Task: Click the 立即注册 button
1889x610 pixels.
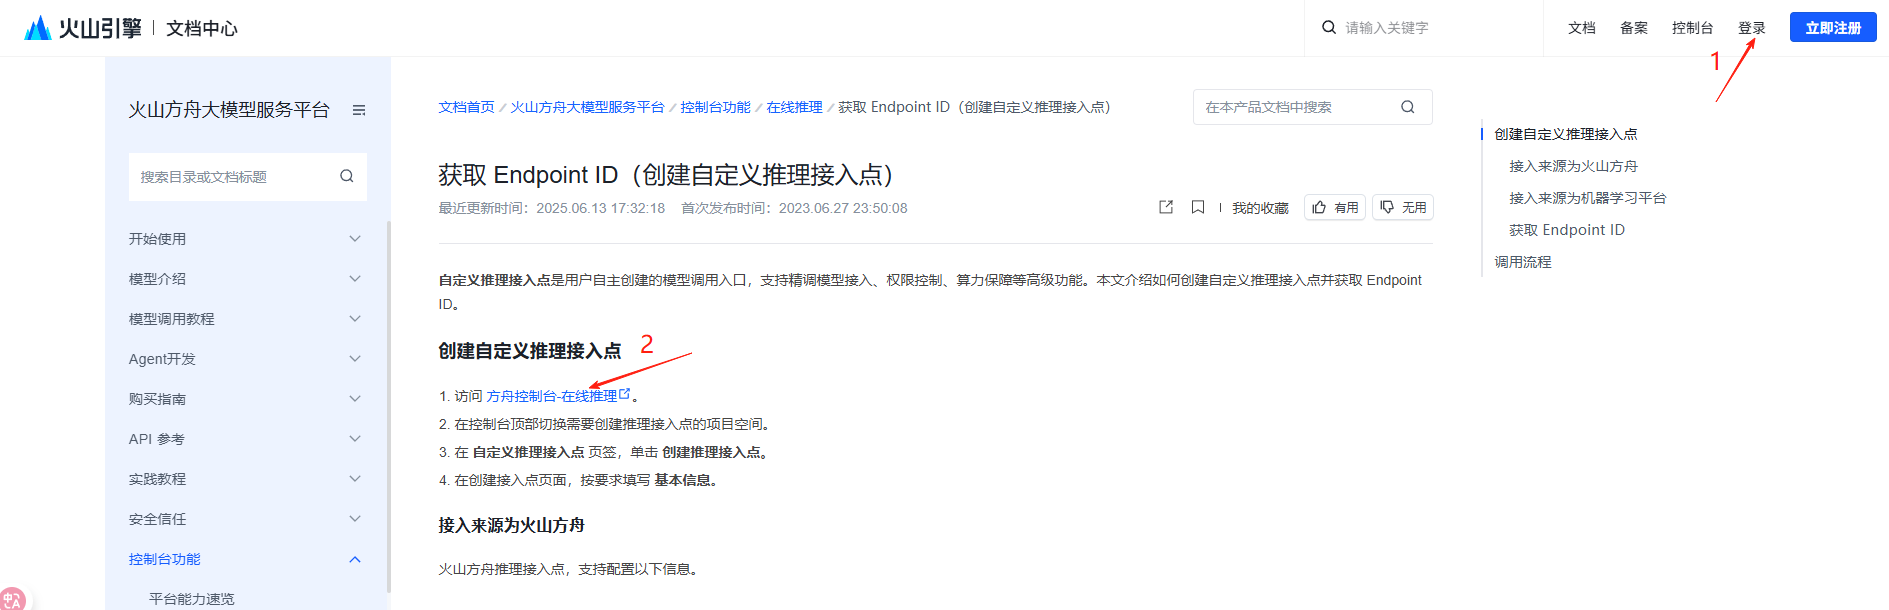Action: click(1833, 28)
